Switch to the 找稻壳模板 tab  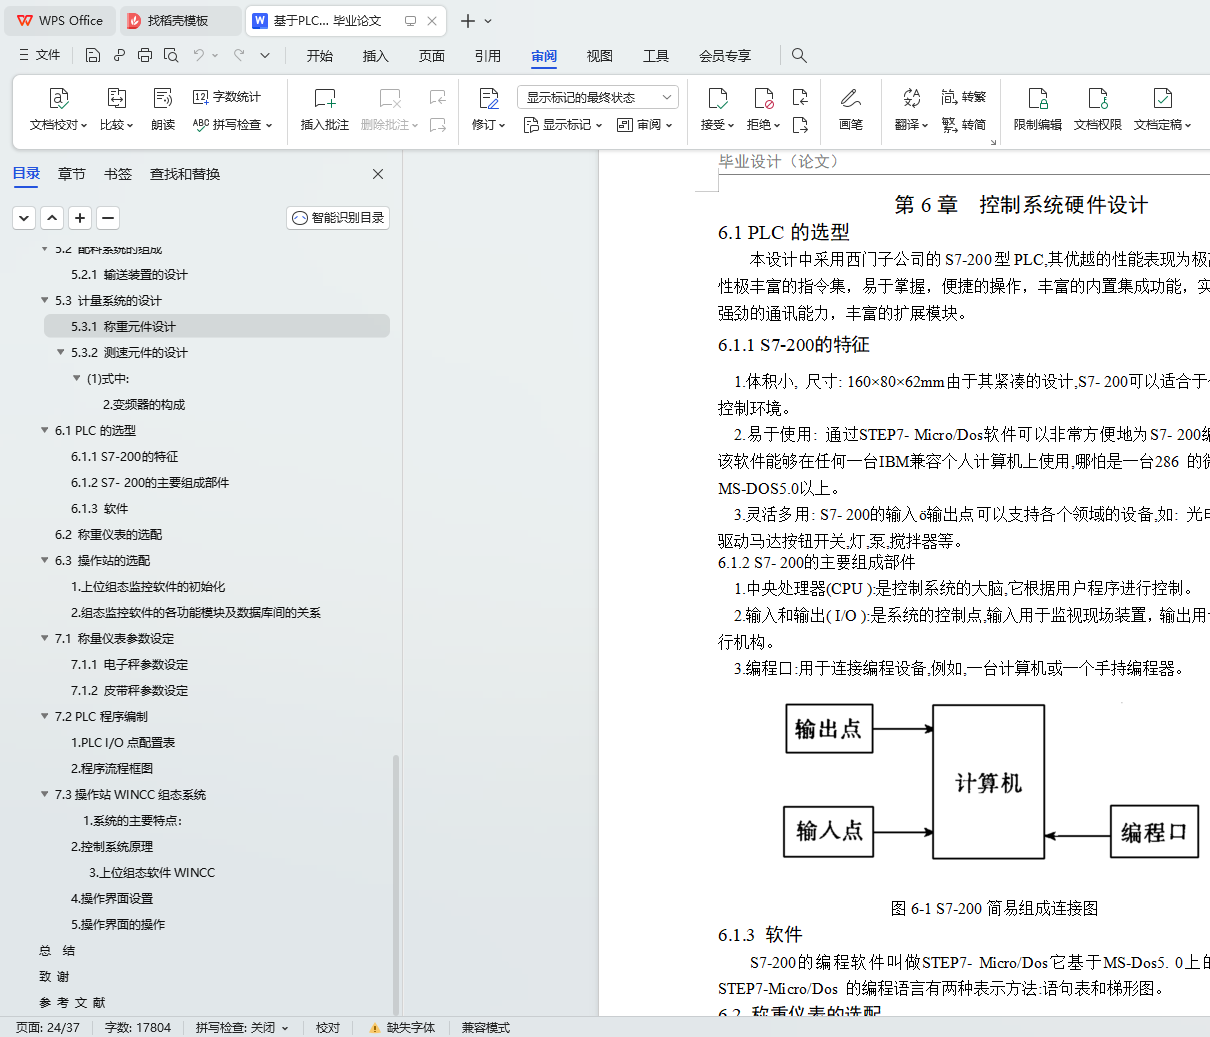(x=180, y=20)
